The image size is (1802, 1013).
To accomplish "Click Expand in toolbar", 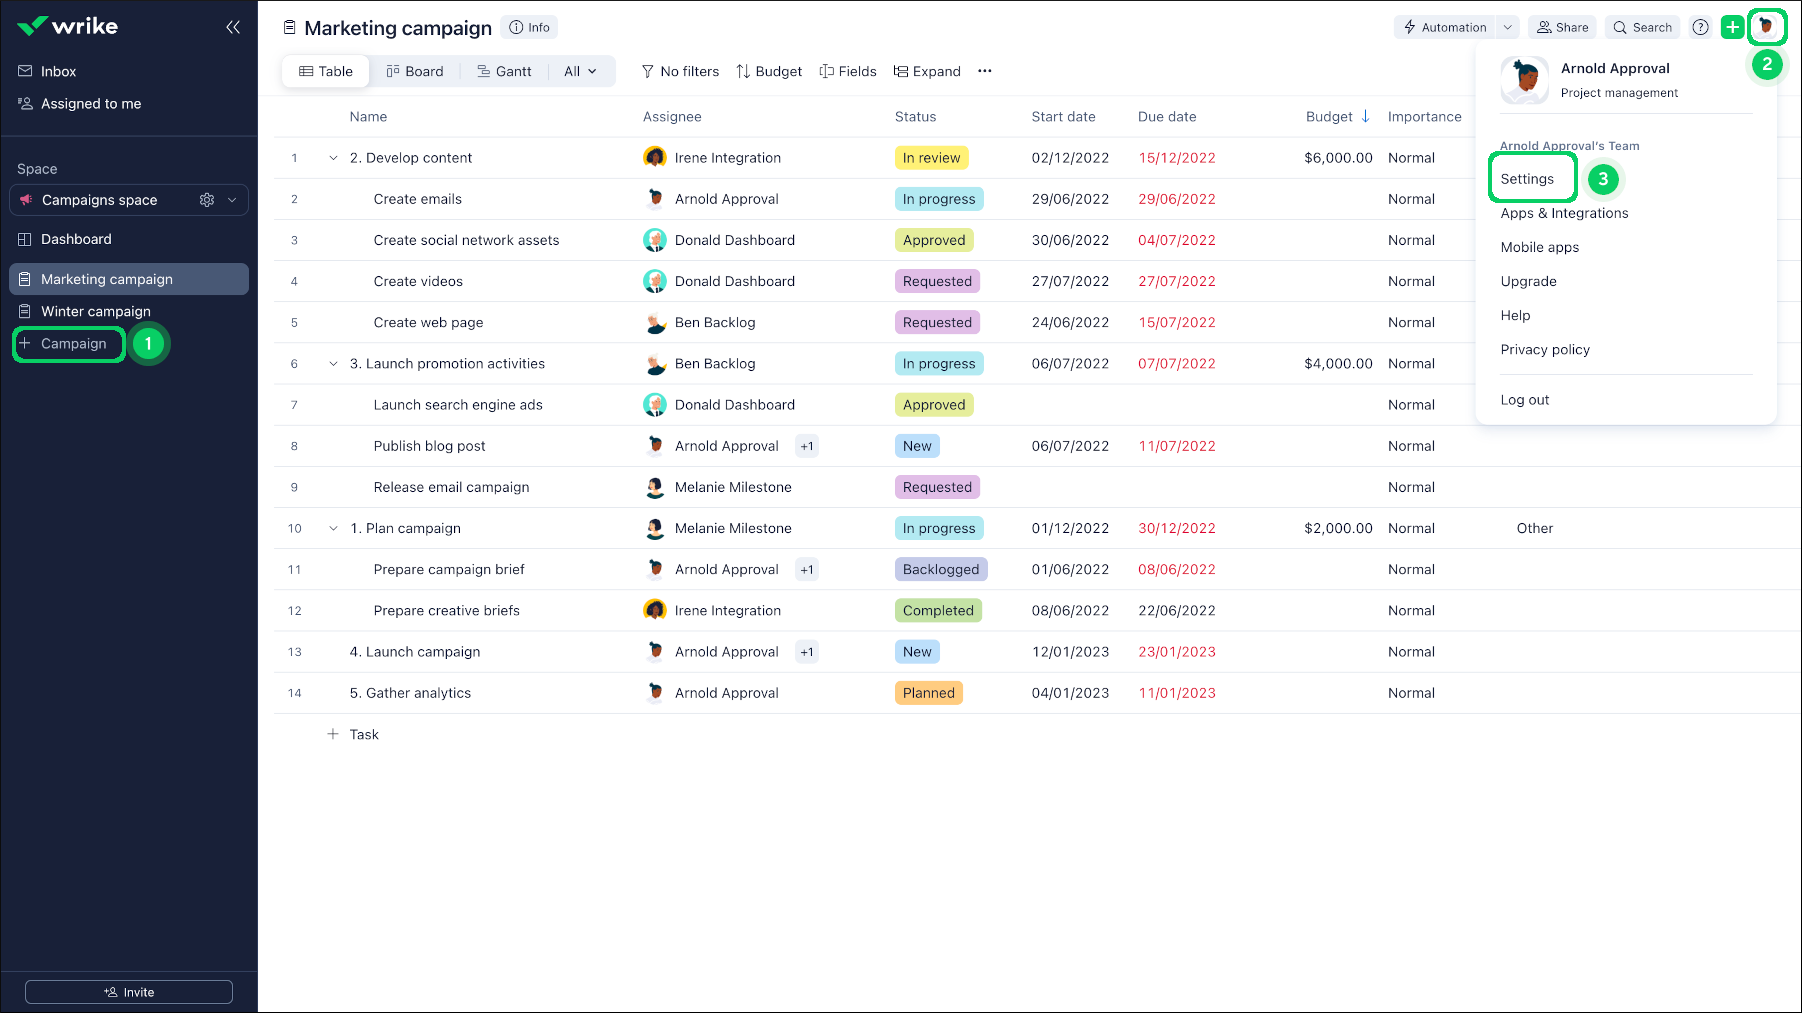I will 927,71.
